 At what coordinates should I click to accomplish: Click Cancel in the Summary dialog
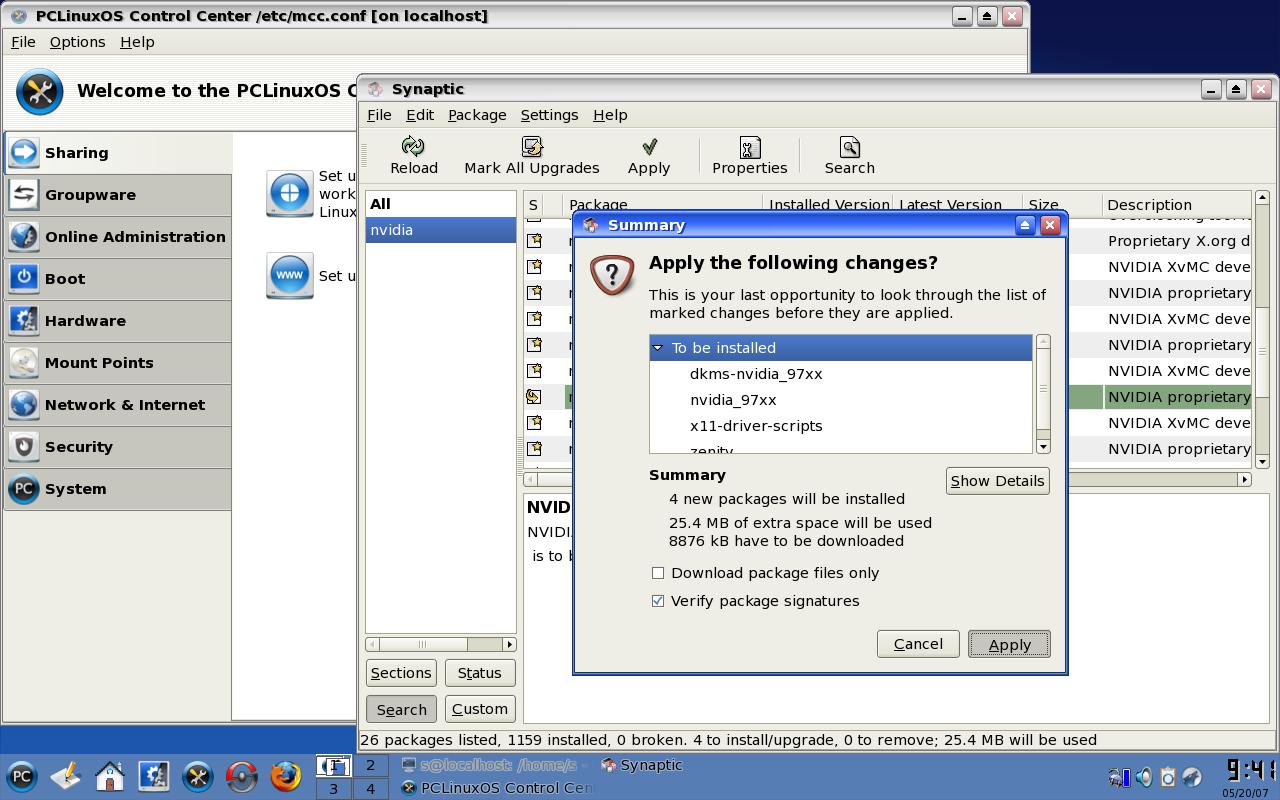(918, 644)
